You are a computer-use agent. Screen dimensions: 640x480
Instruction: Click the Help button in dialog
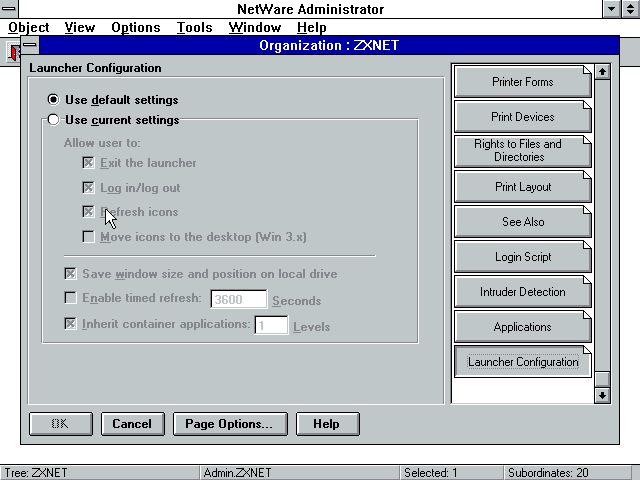click(327, 424)
